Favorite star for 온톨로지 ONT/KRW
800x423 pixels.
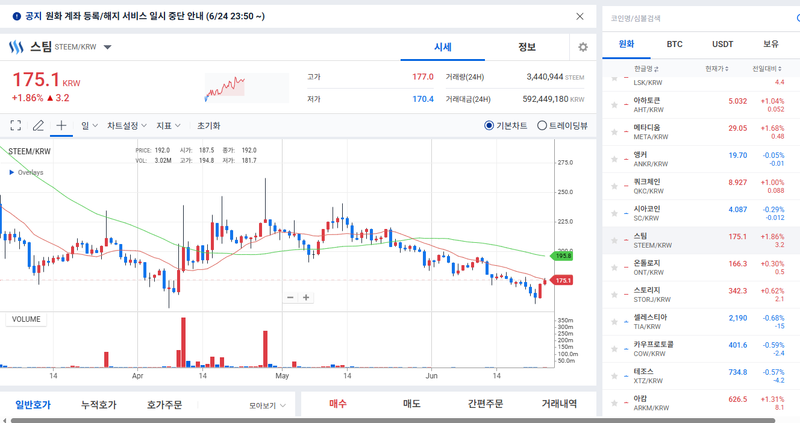(614, 268)
